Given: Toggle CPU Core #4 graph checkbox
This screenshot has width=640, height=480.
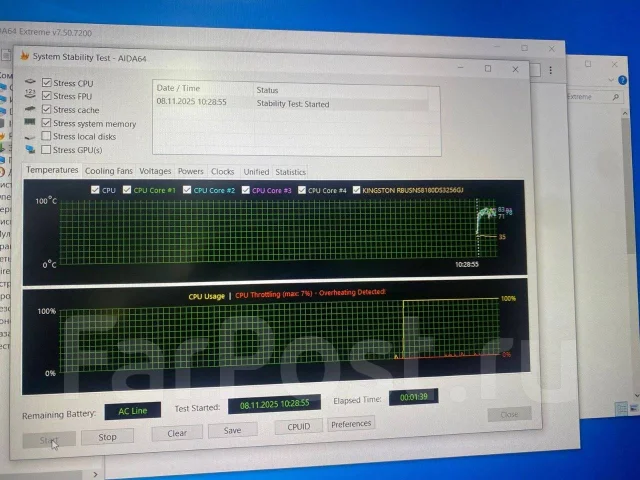Looking at the screenshot, I should [x=302, y=190].
